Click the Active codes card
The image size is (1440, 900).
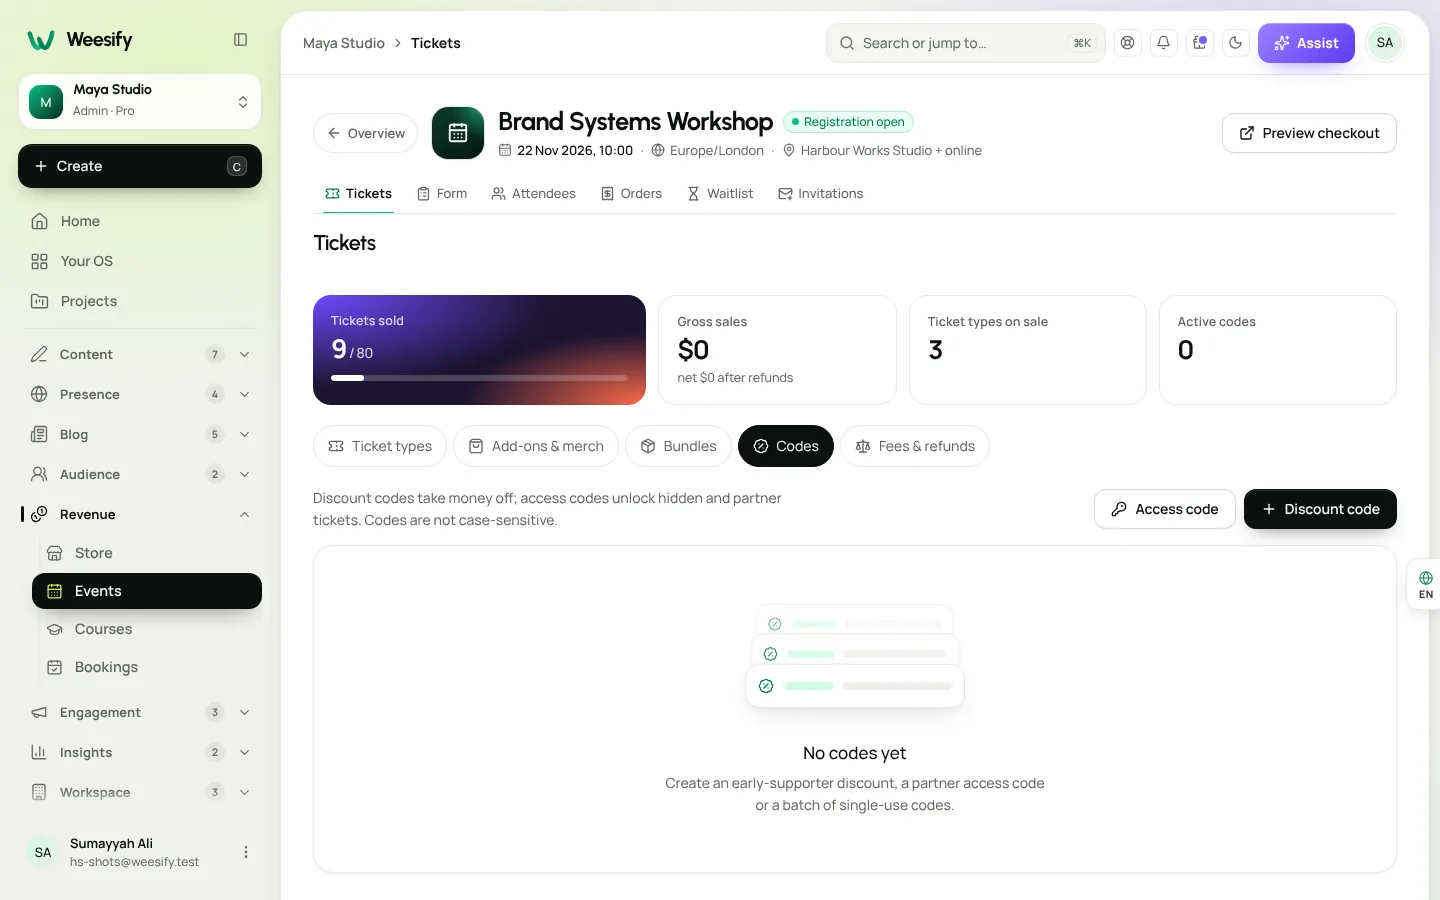1277,350
